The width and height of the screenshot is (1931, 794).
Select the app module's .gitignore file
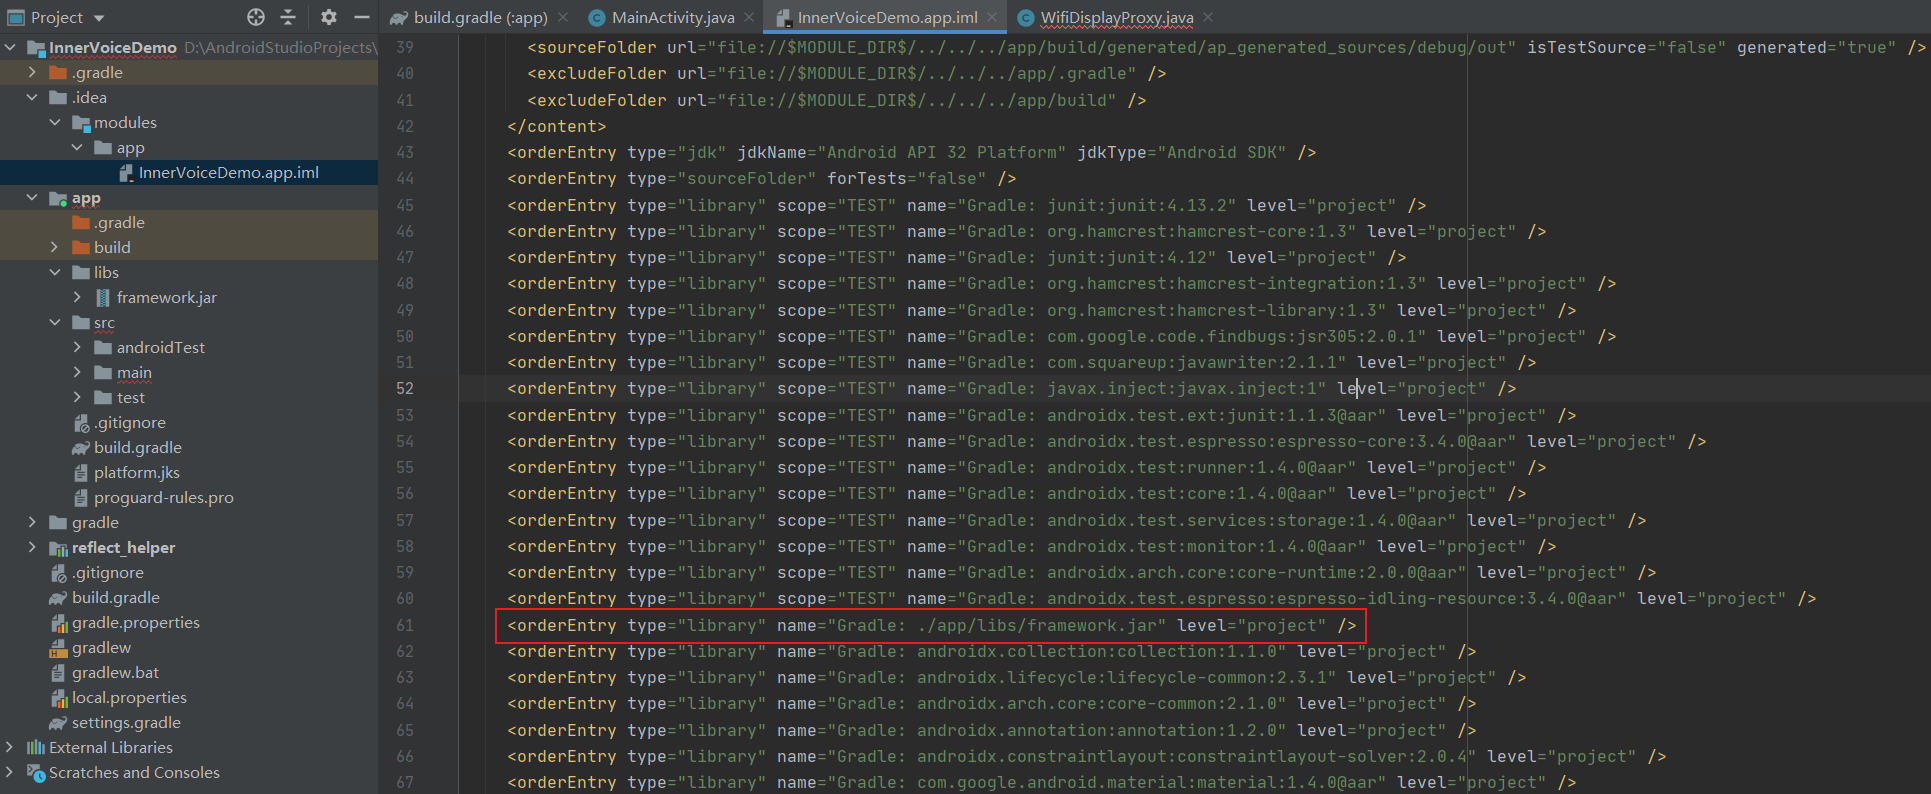click(130, 423)
